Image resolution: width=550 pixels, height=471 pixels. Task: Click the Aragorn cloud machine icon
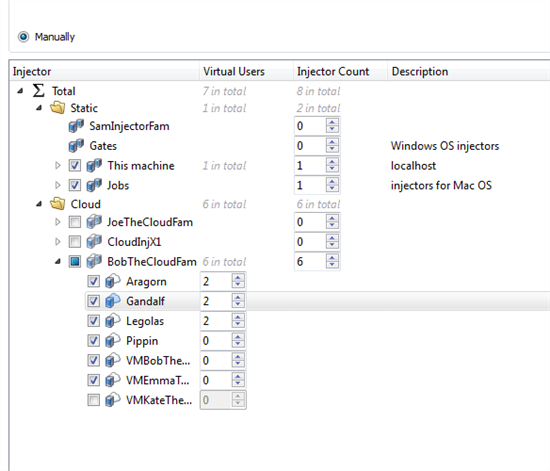(x=113, y=281)
